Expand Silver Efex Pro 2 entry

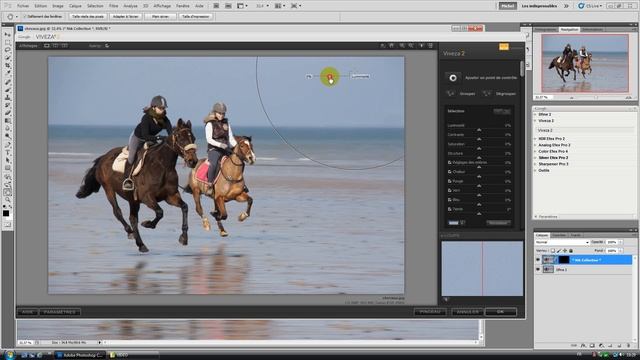tap(535, 158)
